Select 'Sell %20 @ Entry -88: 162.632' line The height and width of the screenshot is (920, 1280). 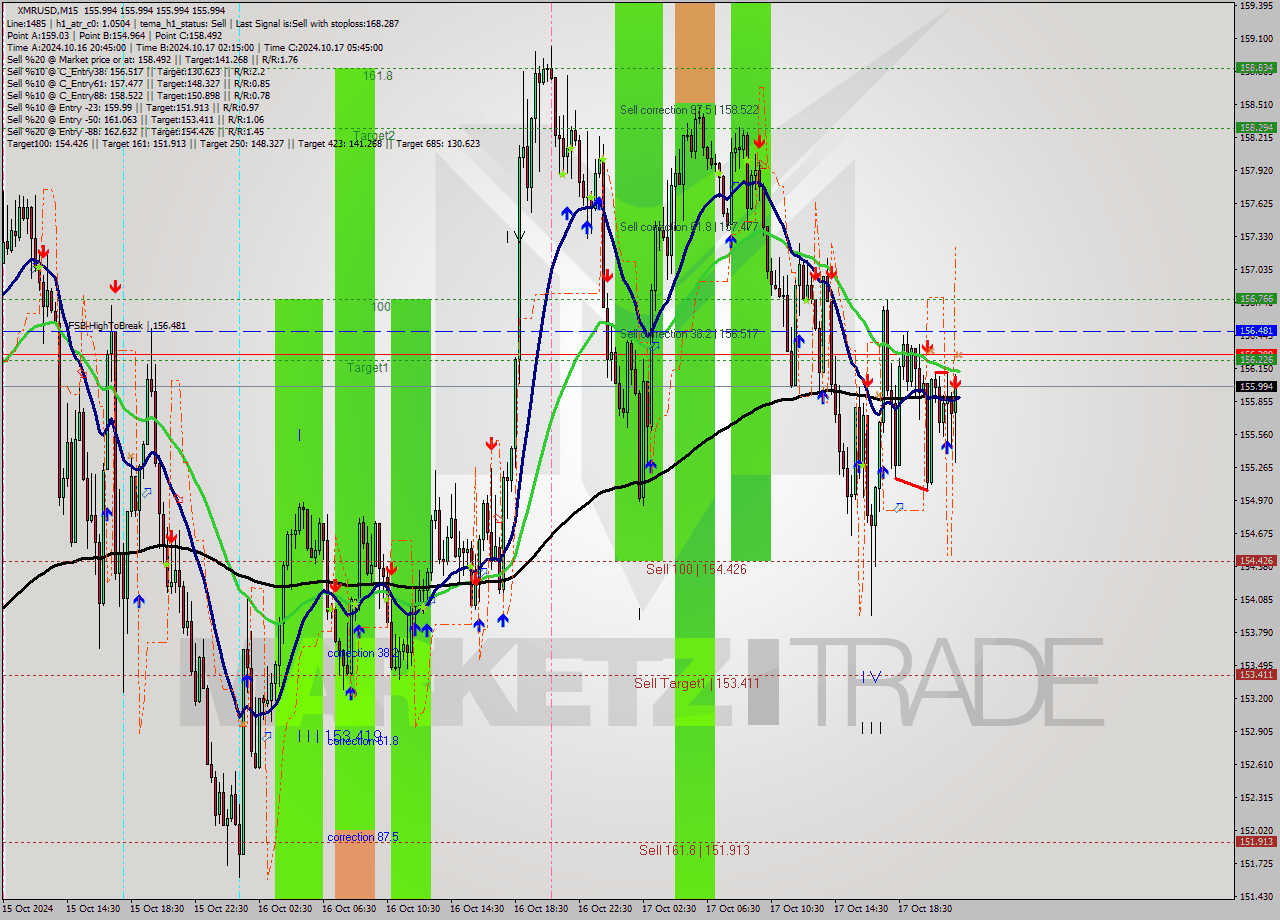pyautogui.click(x=135, y=131)
